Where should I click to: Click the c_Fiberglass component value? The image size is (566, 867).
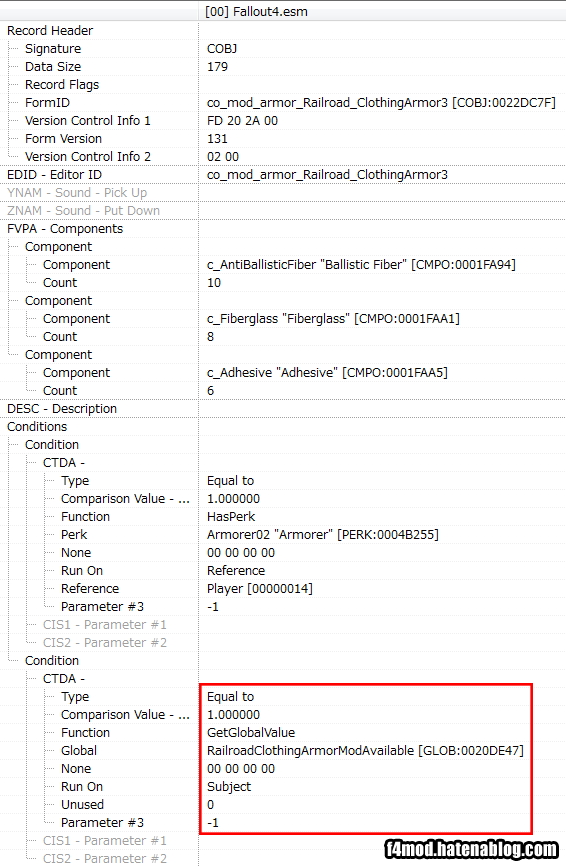(333, 318)
